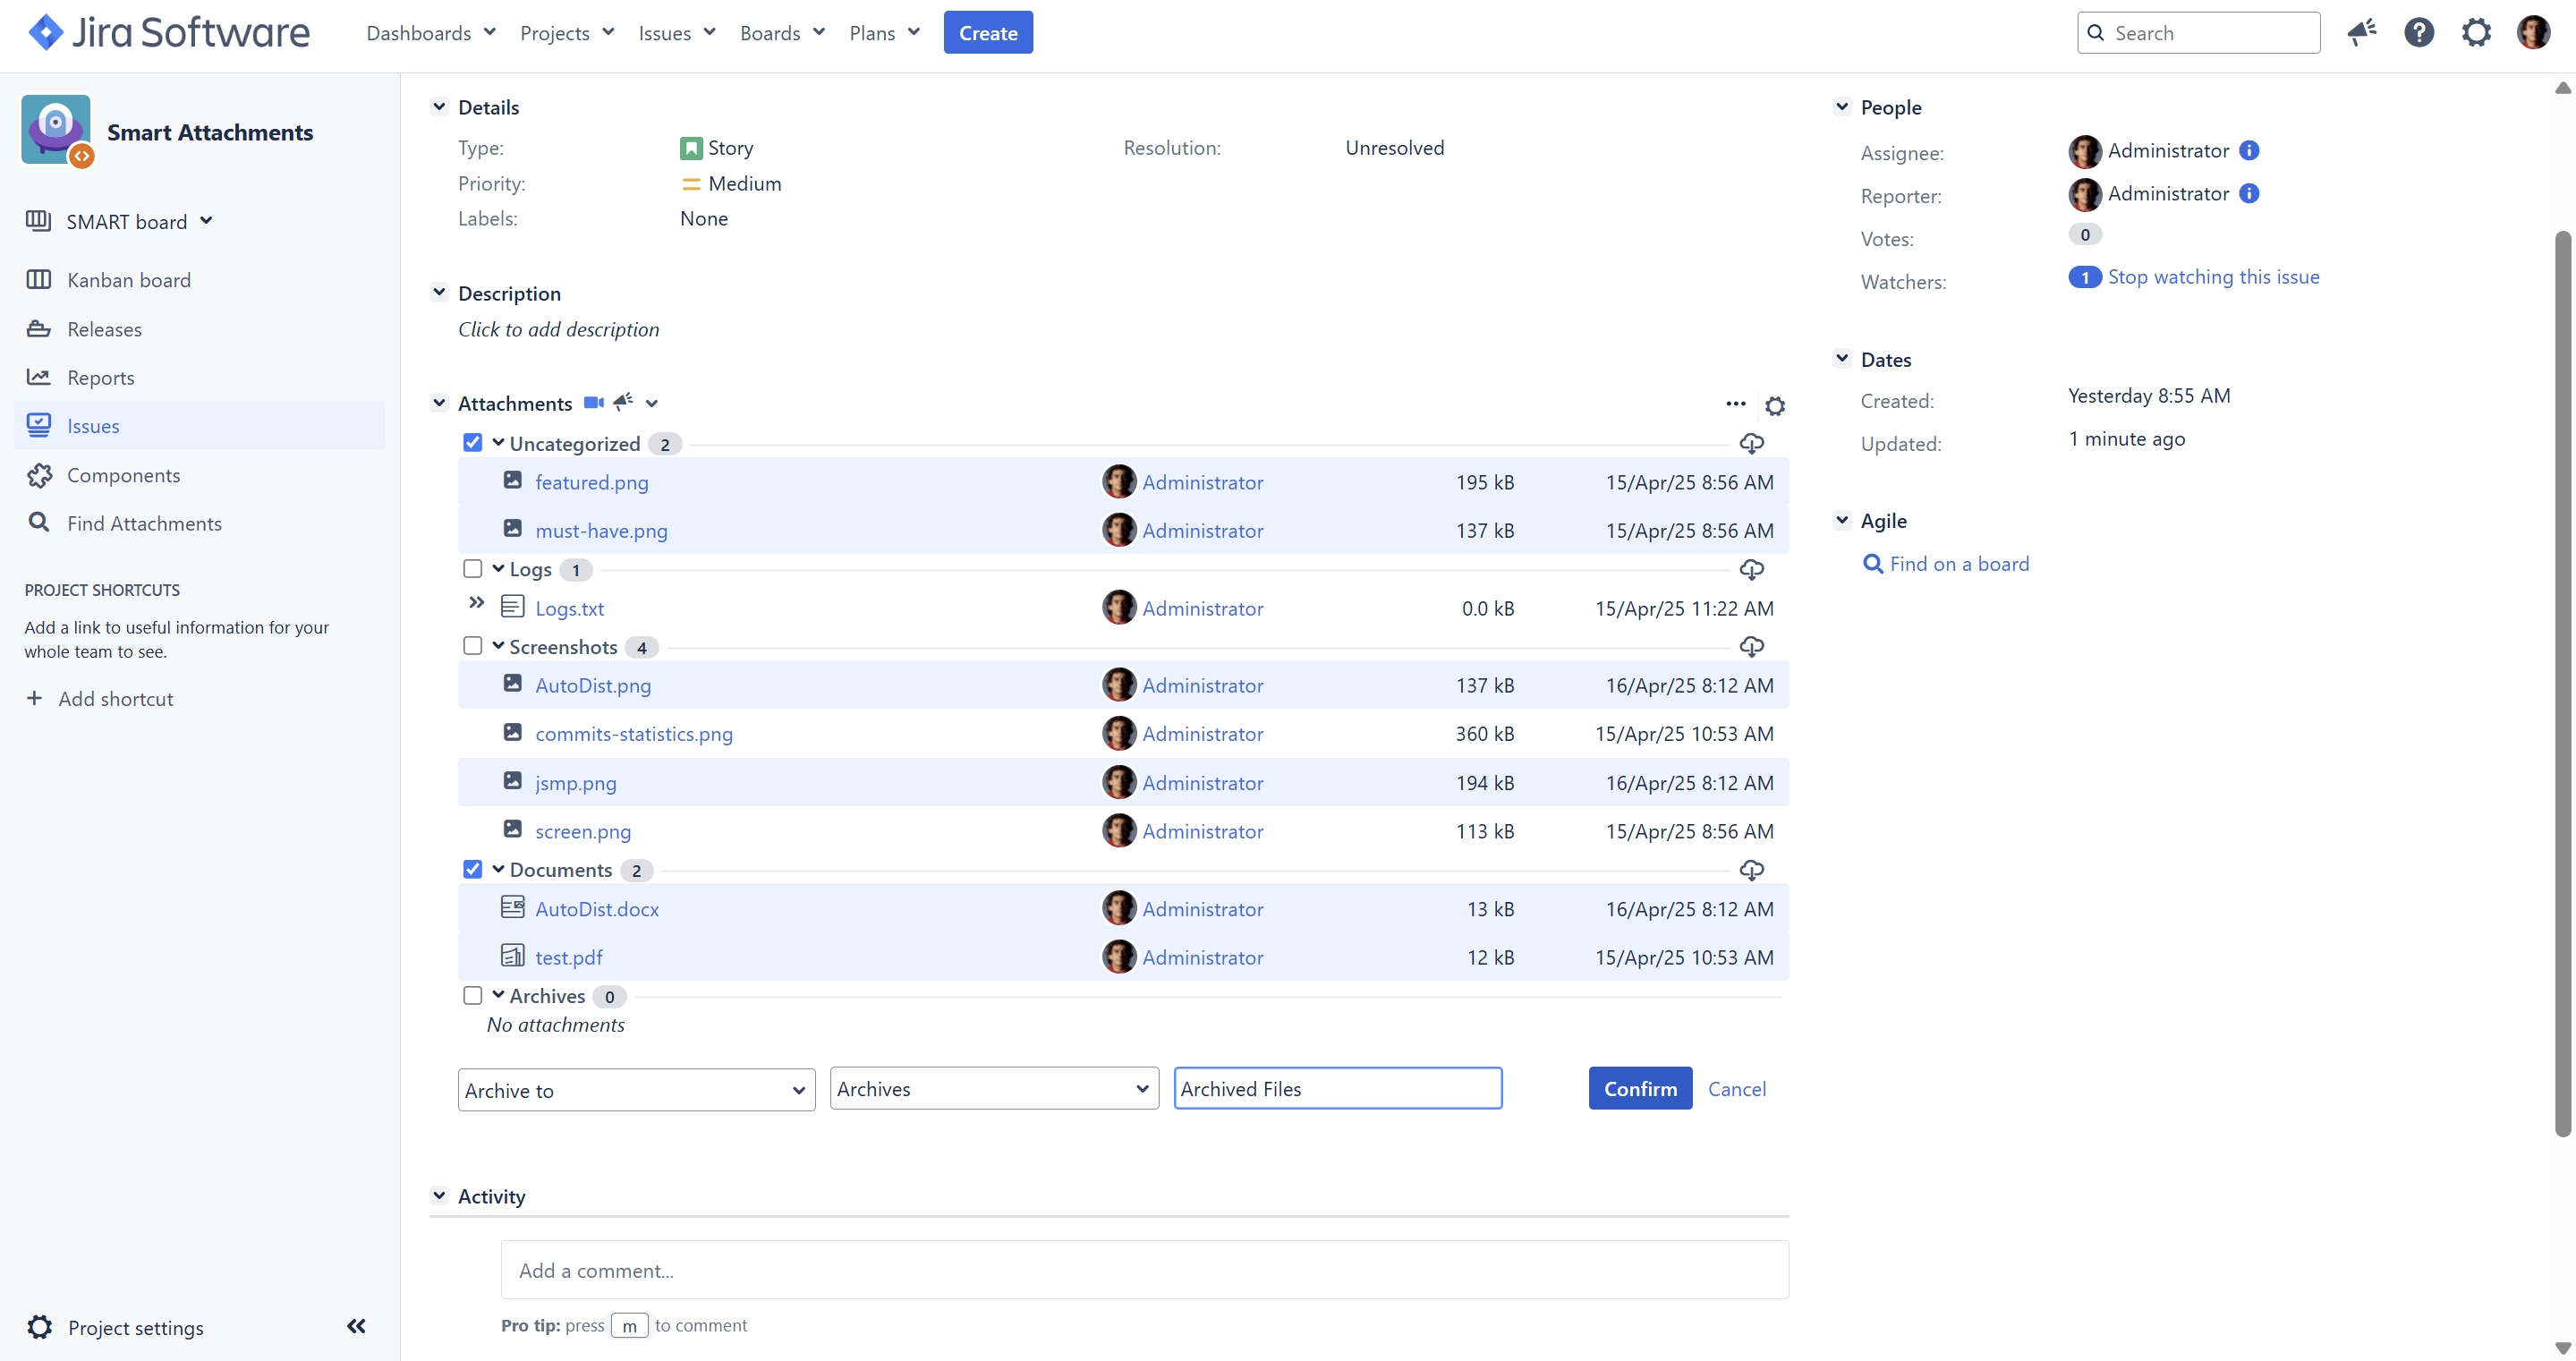2576x1361 pixels.
Task: Click 'Stop watching this issue' link
Action: coord(2213,277)
